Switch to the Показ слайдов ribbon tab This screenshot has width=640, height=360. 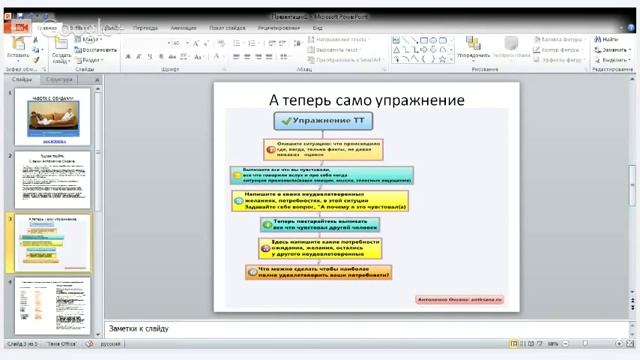(227, 28)
